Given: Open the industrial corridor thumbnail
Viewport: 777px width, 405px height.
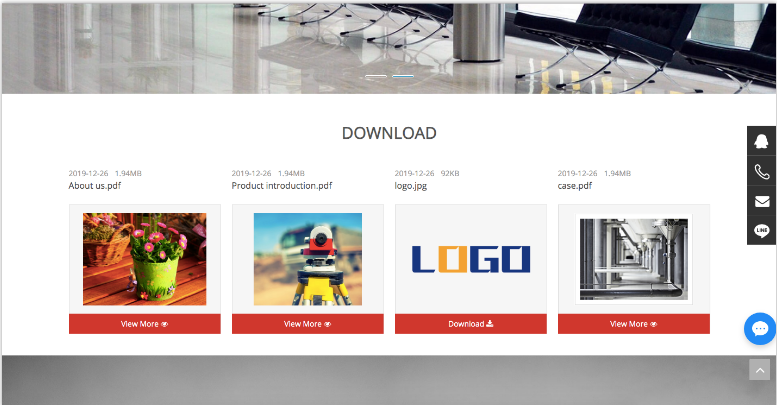Looking at the screenshot, I should 633,259.
